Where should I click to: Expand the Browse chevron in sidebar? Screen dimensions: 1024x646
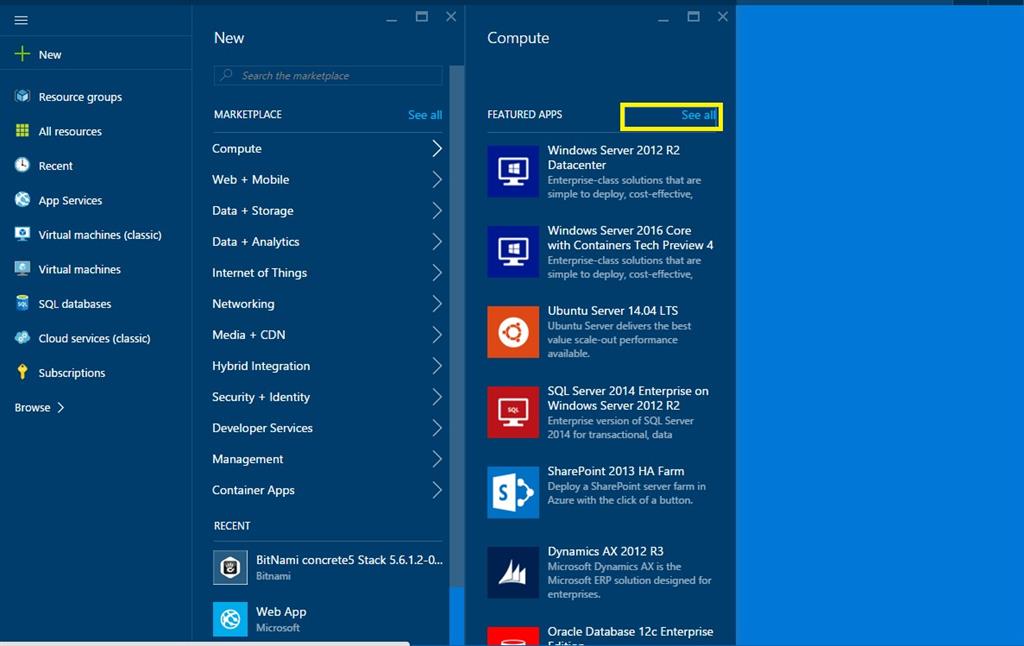pyautogui.click(x=61, y=407)
